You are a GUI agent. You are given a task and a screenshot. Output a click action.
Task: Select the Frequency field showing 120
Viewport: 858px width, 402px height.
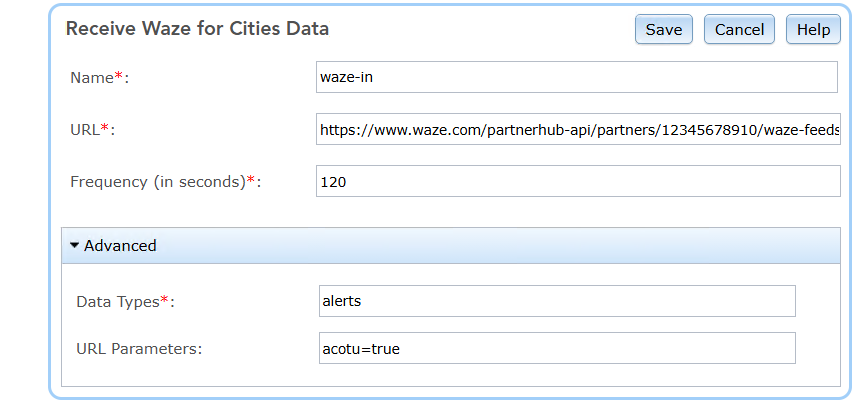coord(578,182)
